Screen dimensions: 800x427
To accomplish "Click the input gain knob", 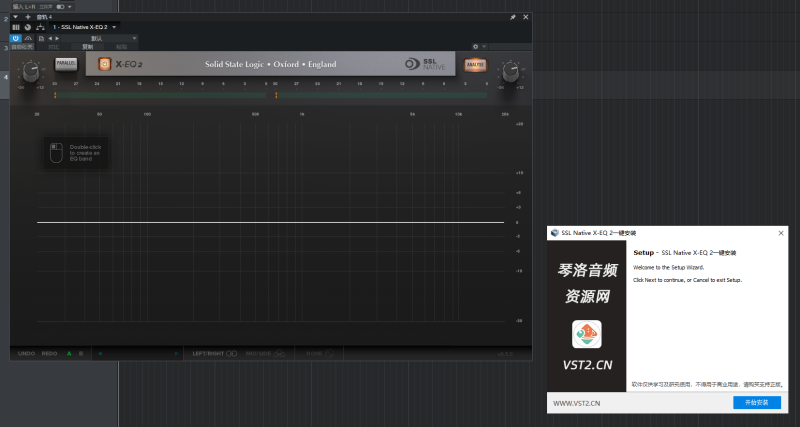I will pyautogui.click(x=31, y=72).
